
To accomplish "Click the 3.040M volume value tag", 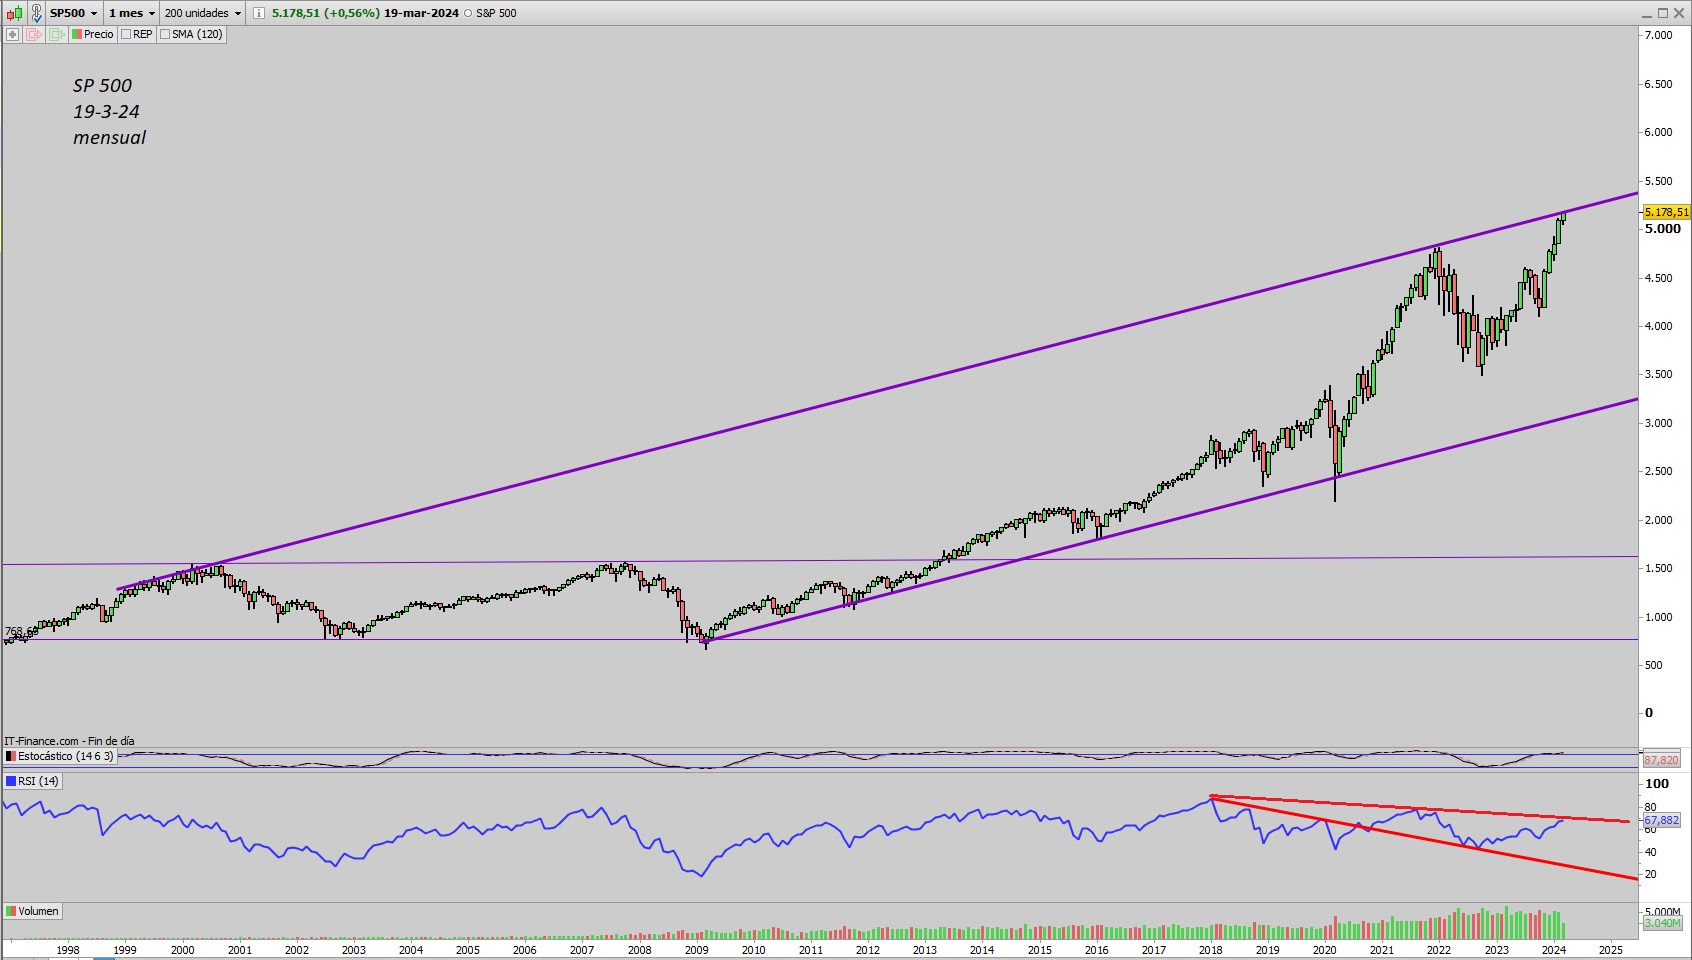I will point(1662,923).
